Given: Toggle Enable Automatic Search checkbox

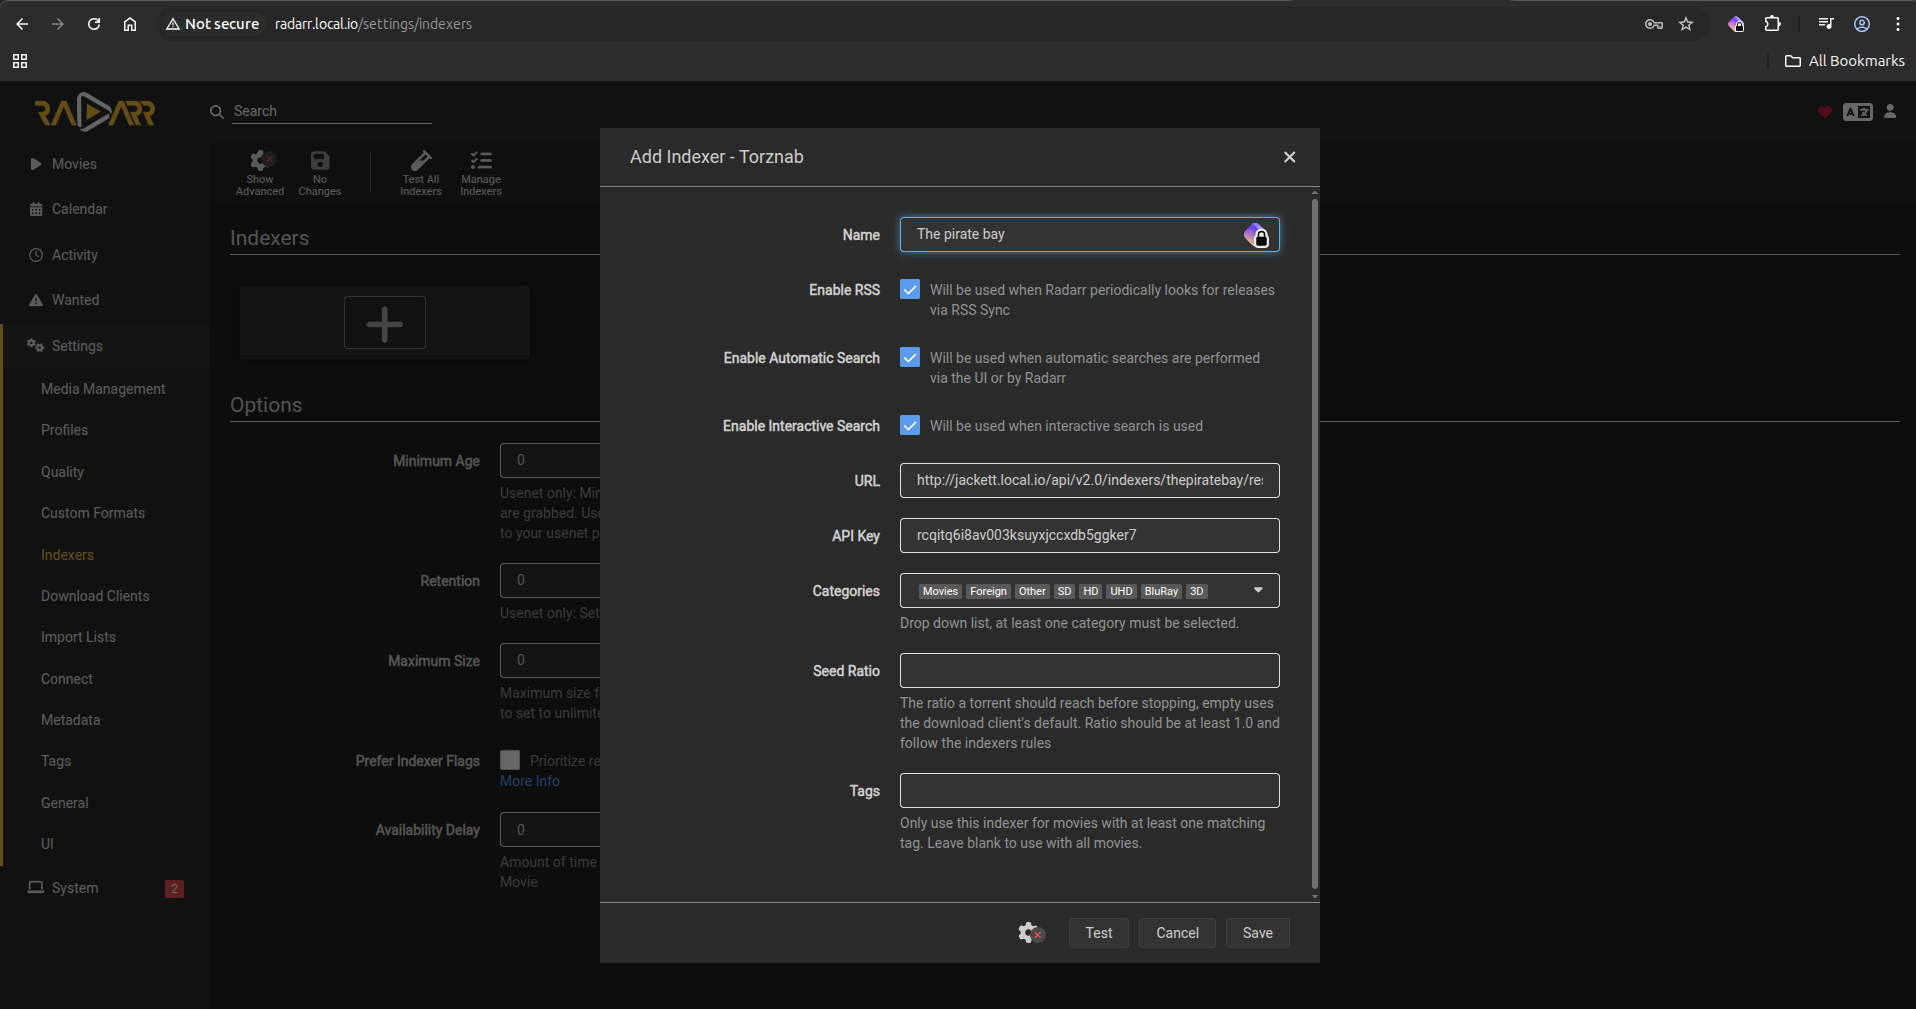Looking at the screenshot, I should point(910,357).
